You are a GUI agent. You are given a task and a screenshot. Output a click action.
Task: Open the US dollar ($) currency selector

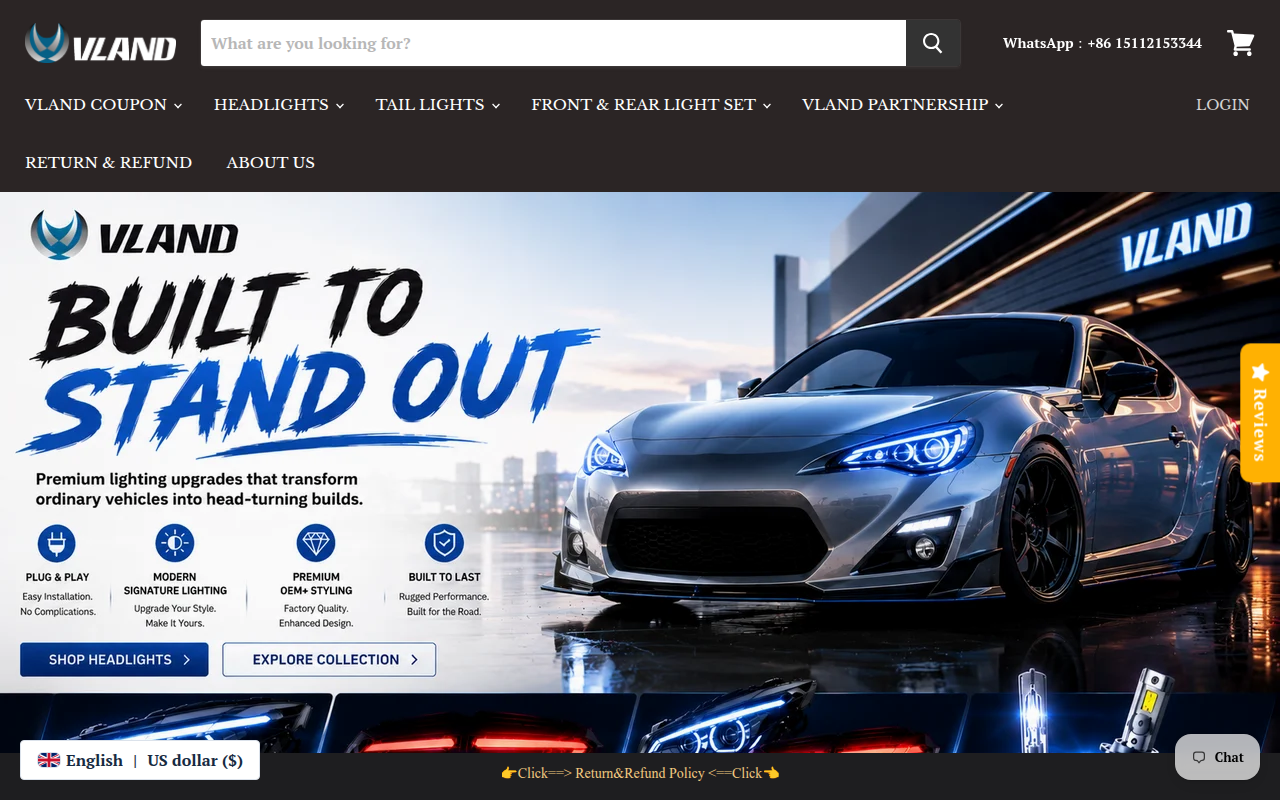(195, 760)
